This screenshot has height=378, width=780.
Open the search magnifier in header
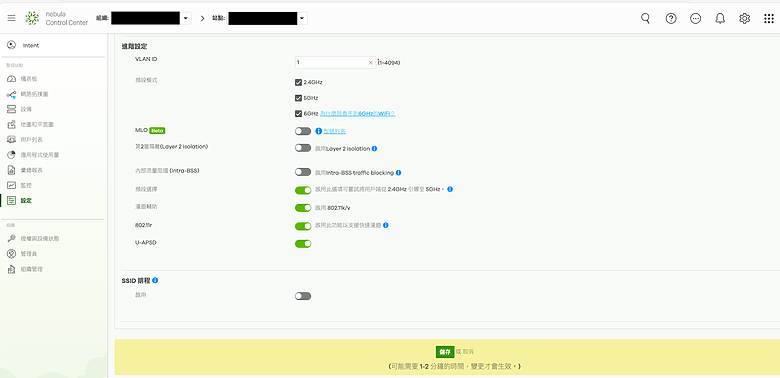click(x=645, y=18)
